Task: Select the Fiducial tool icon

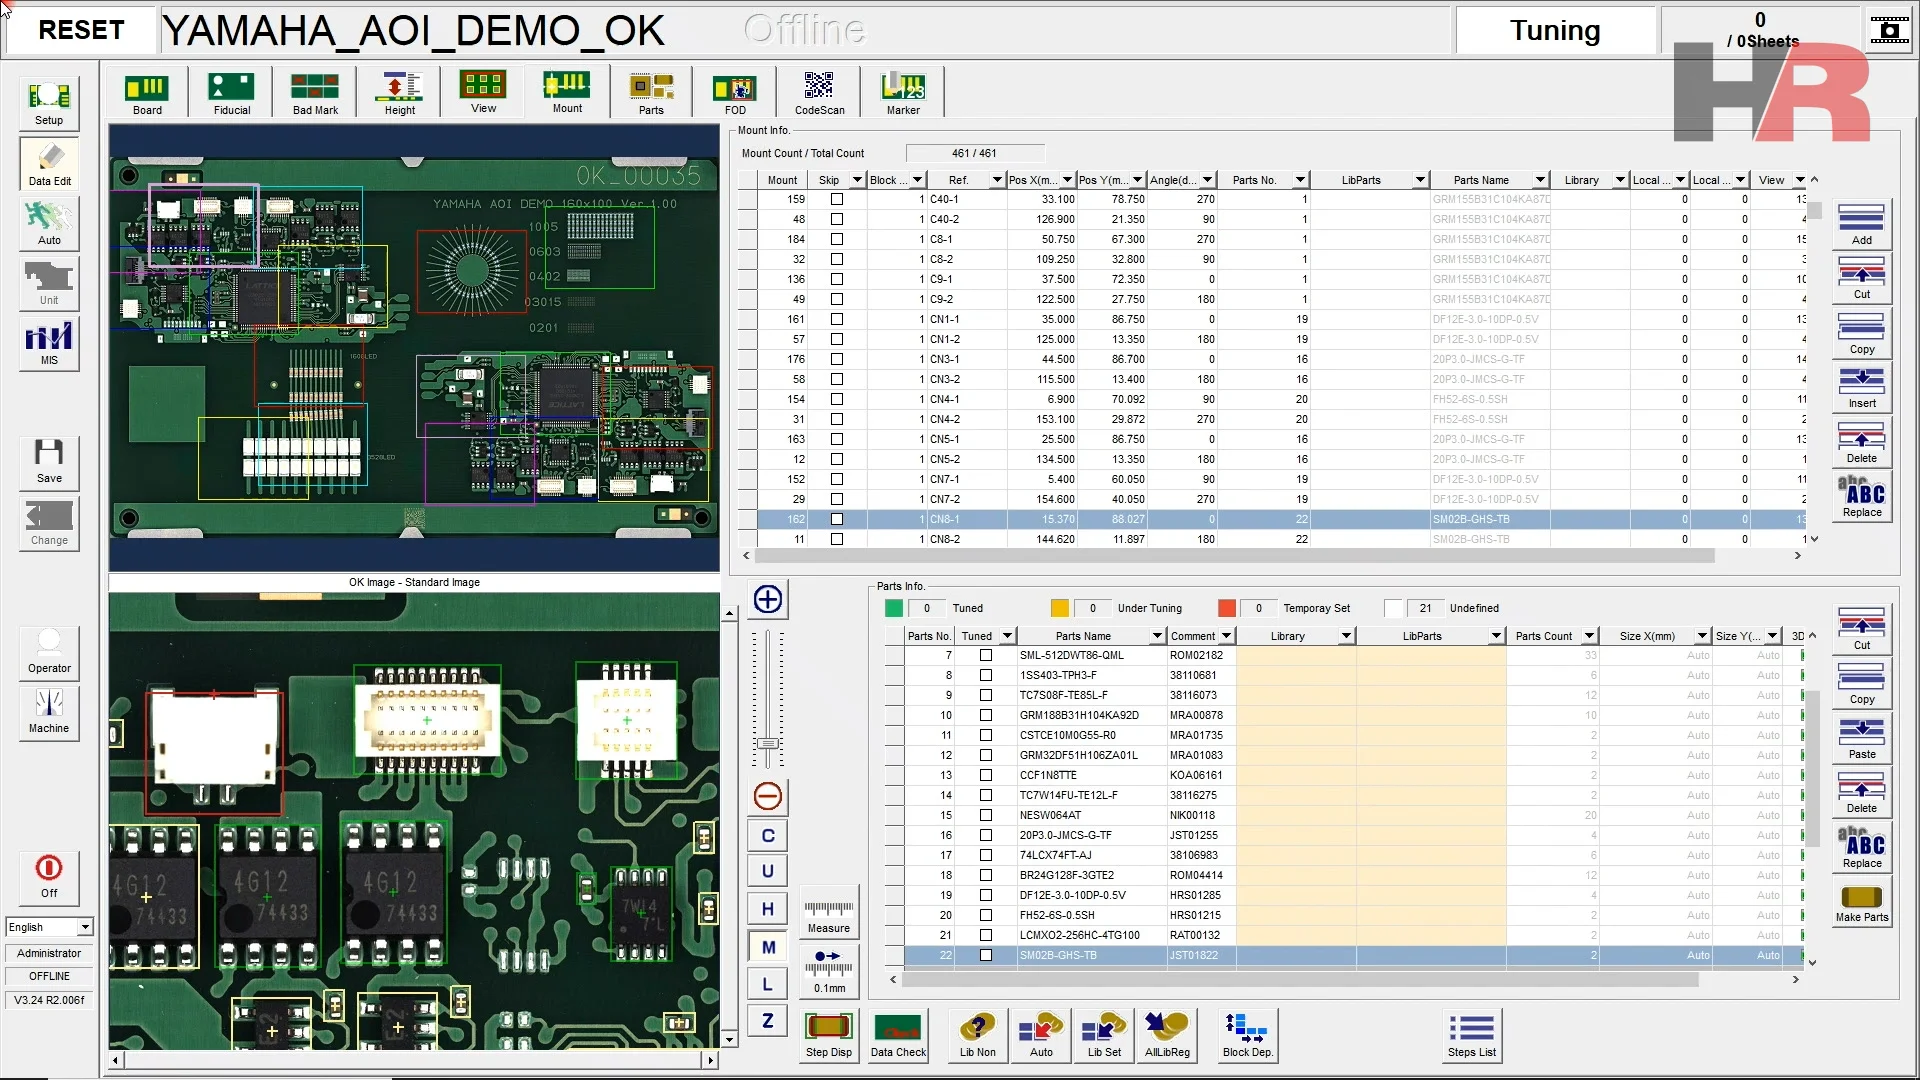Action: pos(231,93)
